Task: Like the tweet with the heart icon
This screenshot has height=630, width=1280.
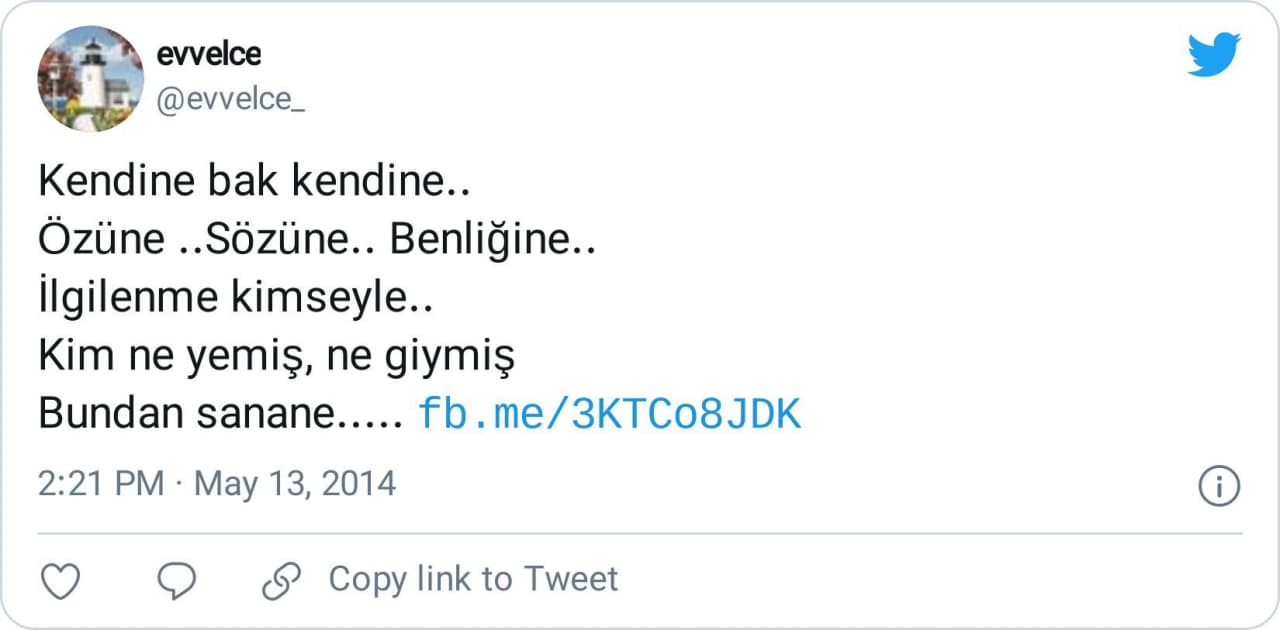Action: pos(60,580)
